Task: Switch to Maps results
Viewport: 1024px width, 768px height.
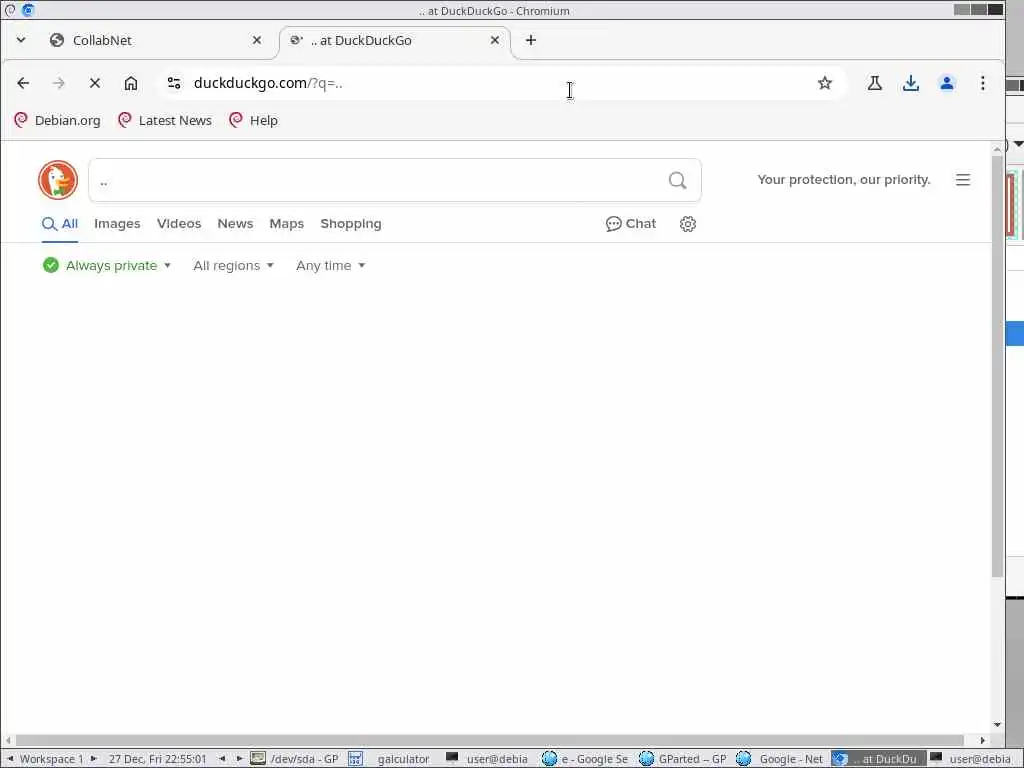Action: 287,224
